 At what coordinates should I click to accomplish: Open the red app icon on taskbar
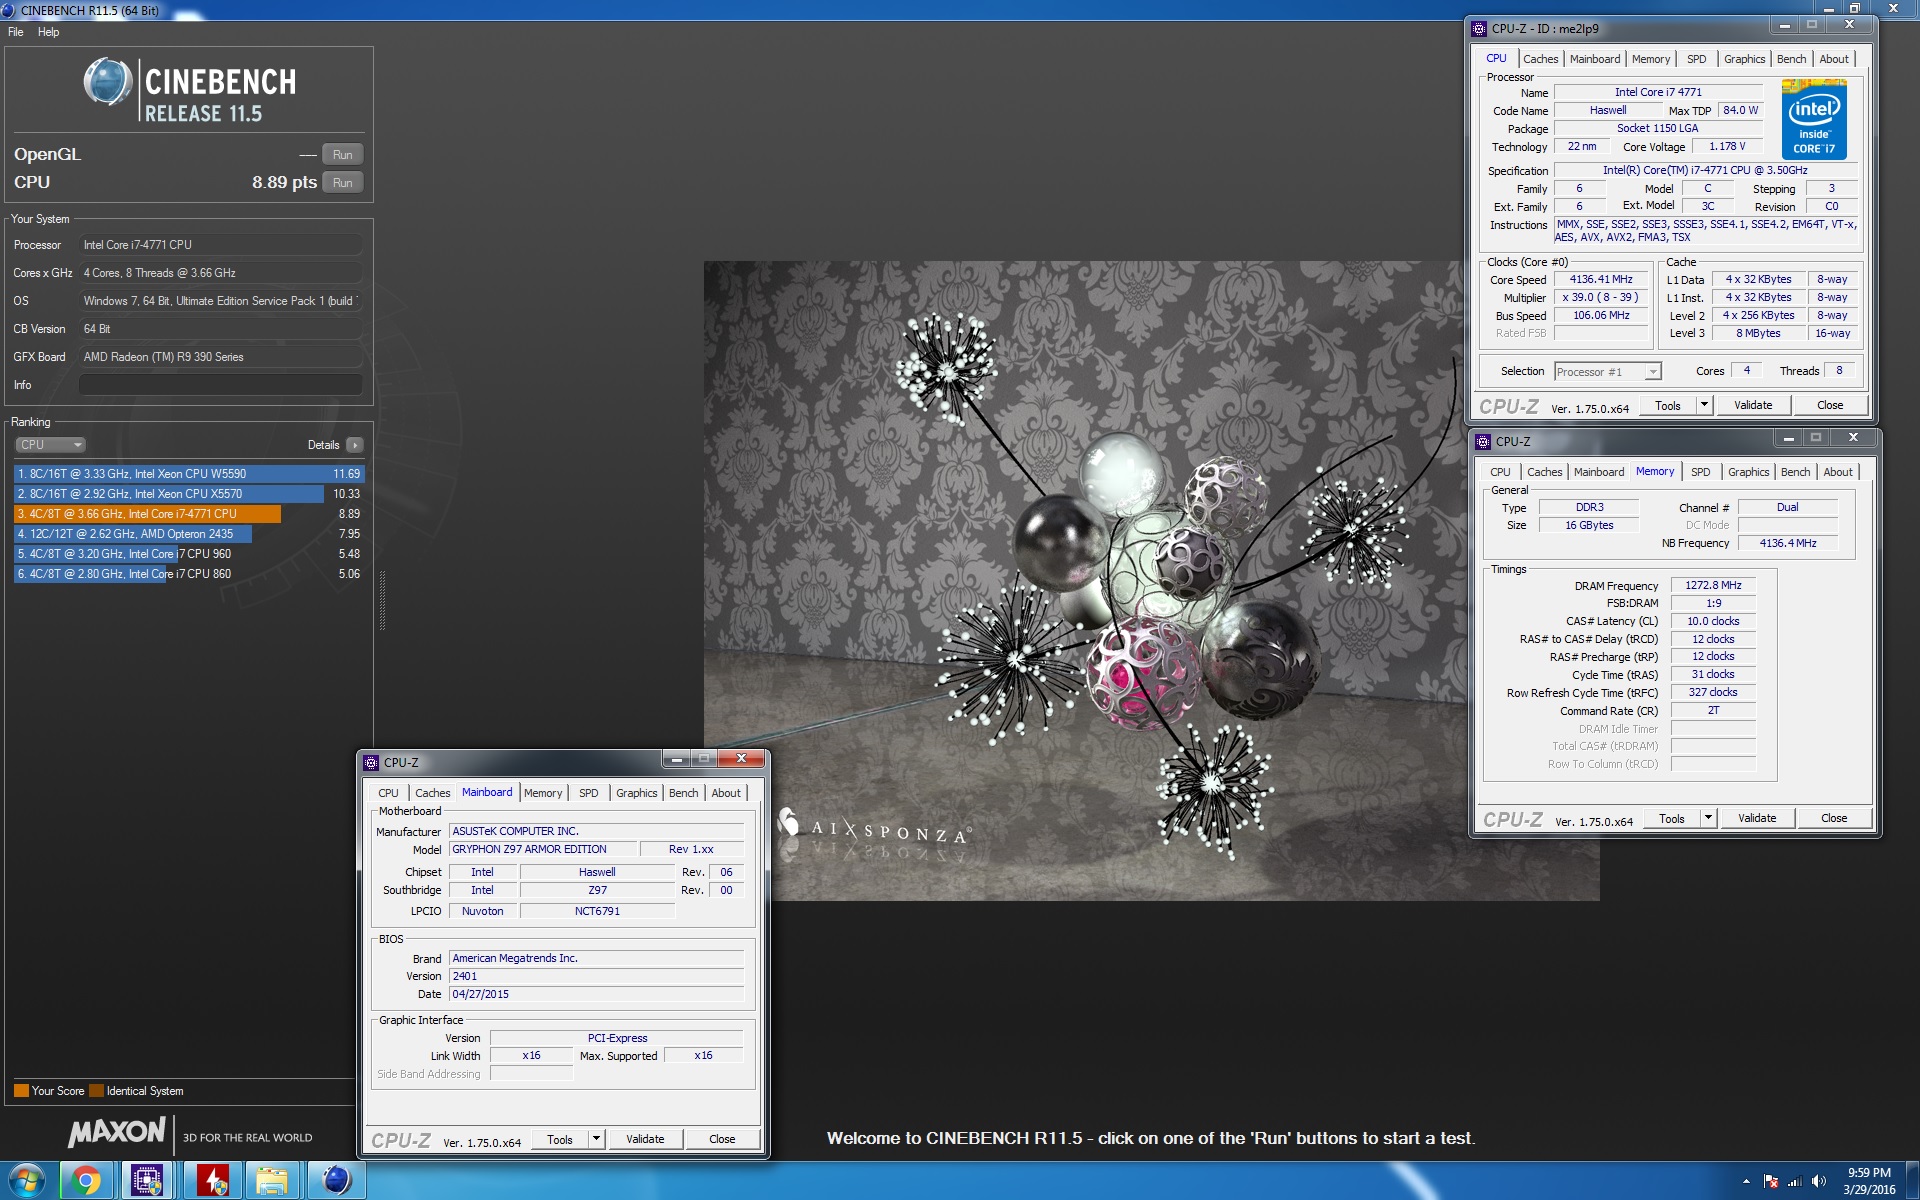[x=211, y=1181]
